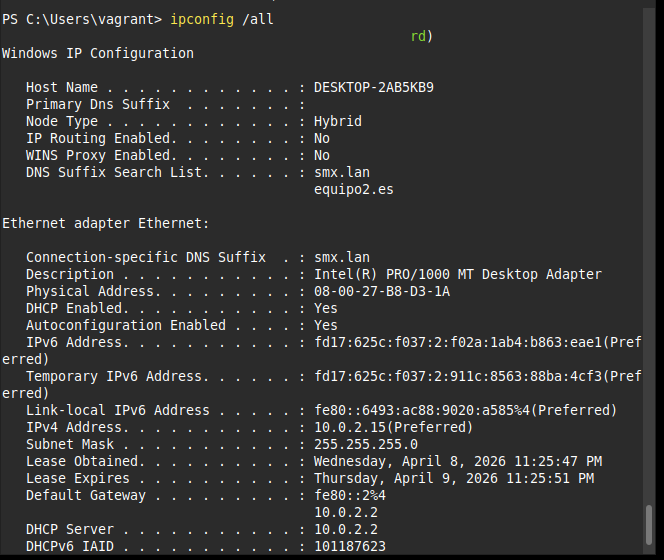The image size is (664, 560).
Task: Click the Node Type value 'Hybrid'
Action: 337,121
